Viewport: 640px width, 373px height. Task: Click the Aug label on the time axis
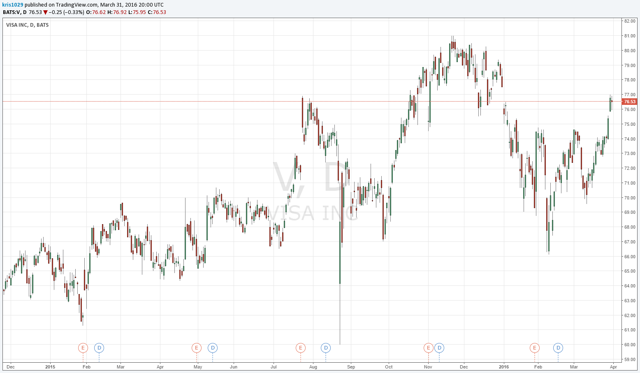[313, 367]
